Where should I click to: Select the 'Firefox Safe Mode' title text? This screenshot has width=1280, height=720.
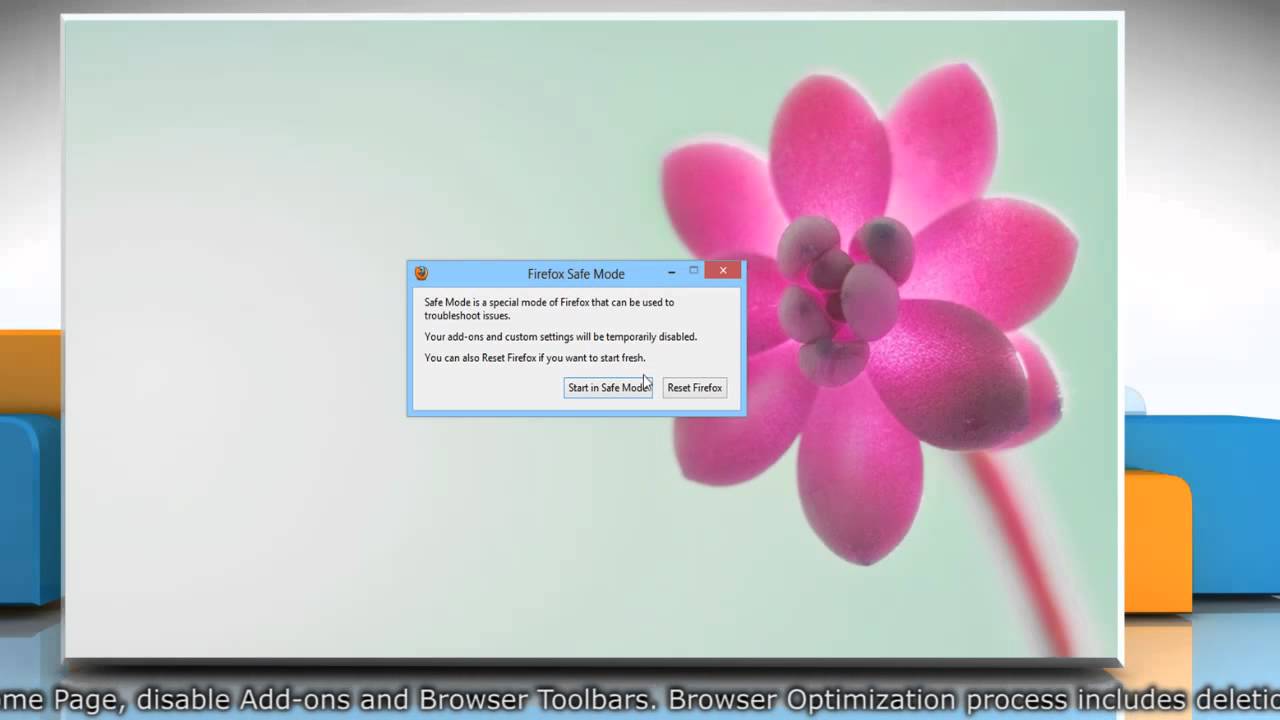coord(576,274)
